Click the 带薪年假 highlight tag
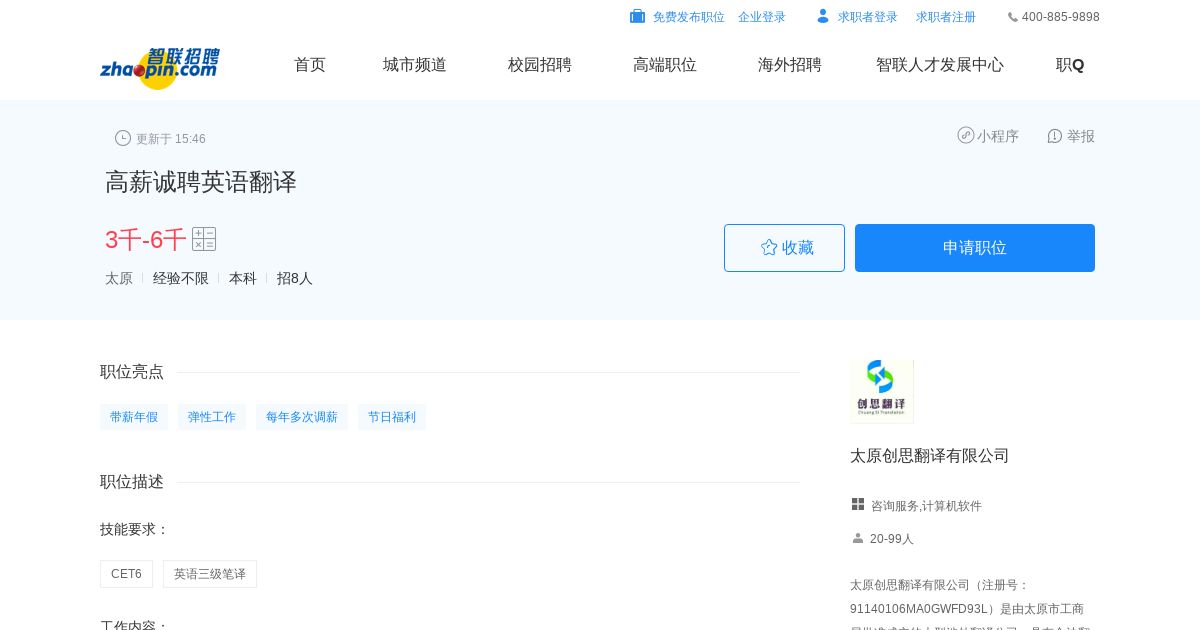Viewport: 1200px width, 630px height. coord(134,417)
